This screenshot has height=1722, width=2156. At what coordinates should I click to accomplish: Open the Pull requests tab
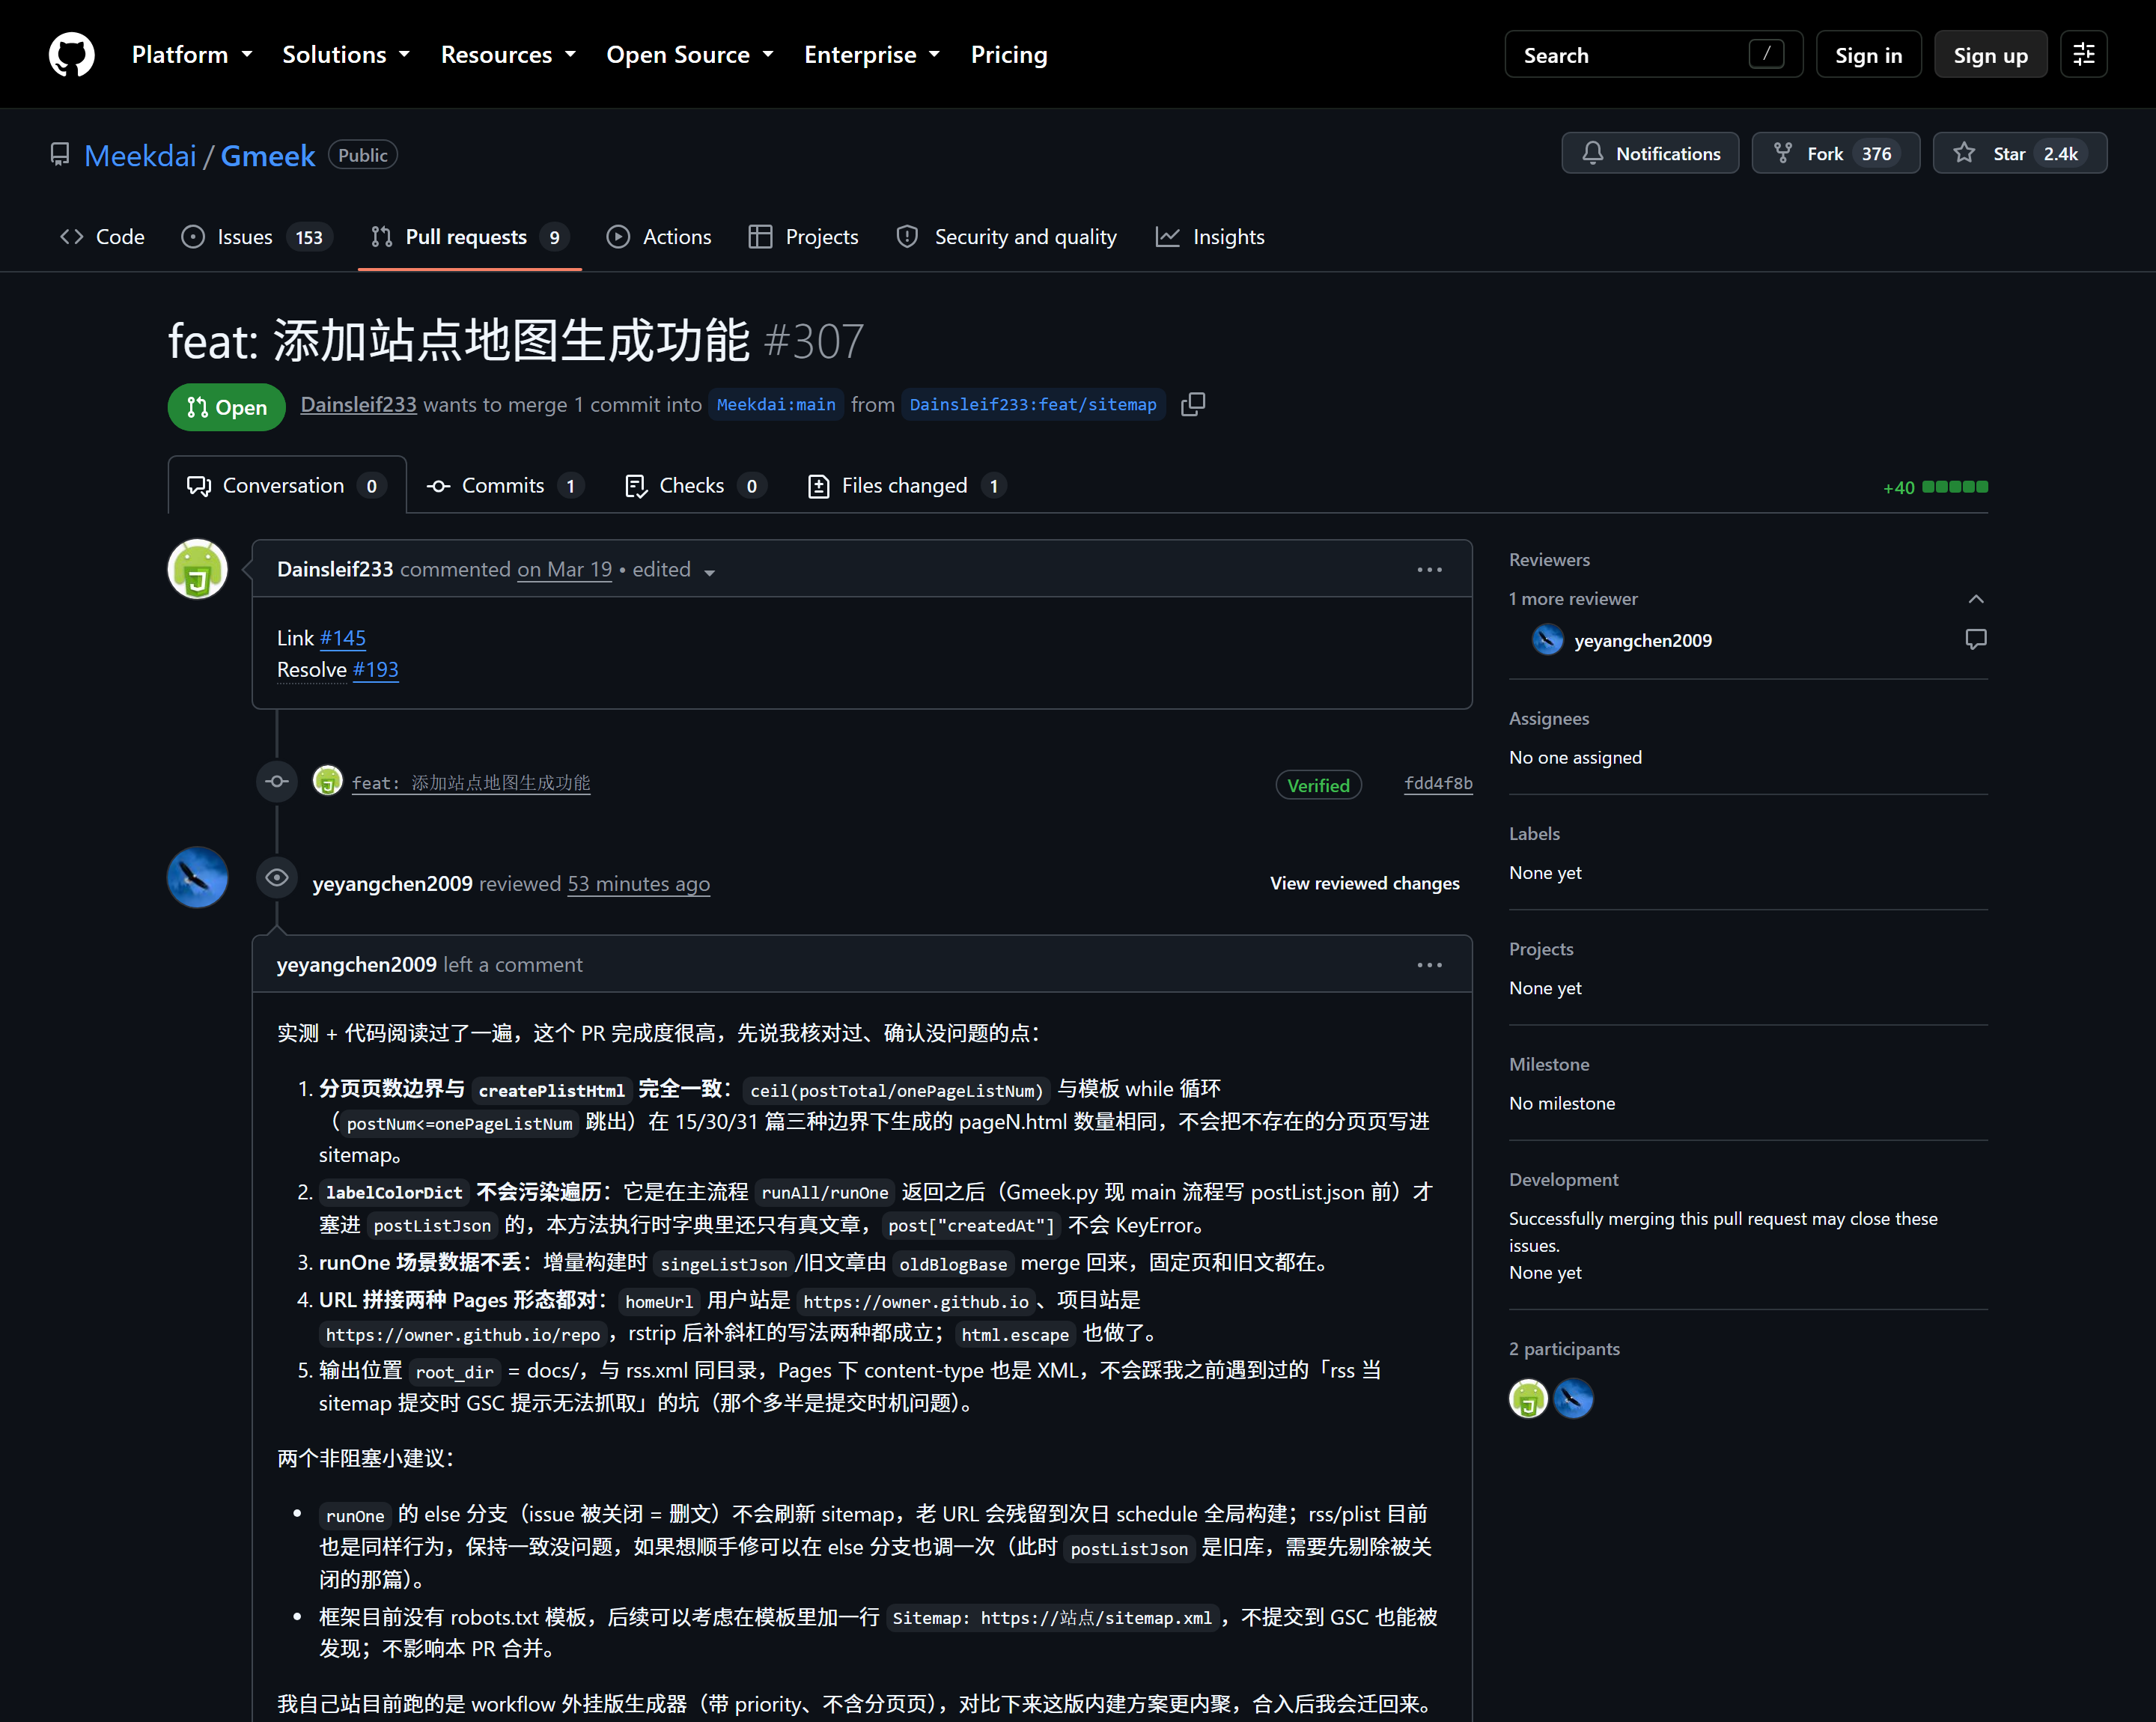point(469,237)
